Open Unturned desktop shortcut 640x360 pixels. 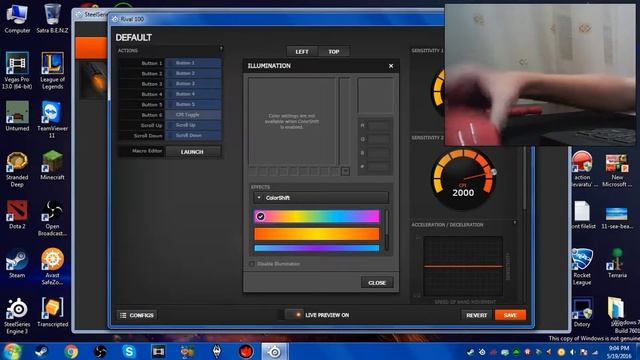tap(17, 116)
